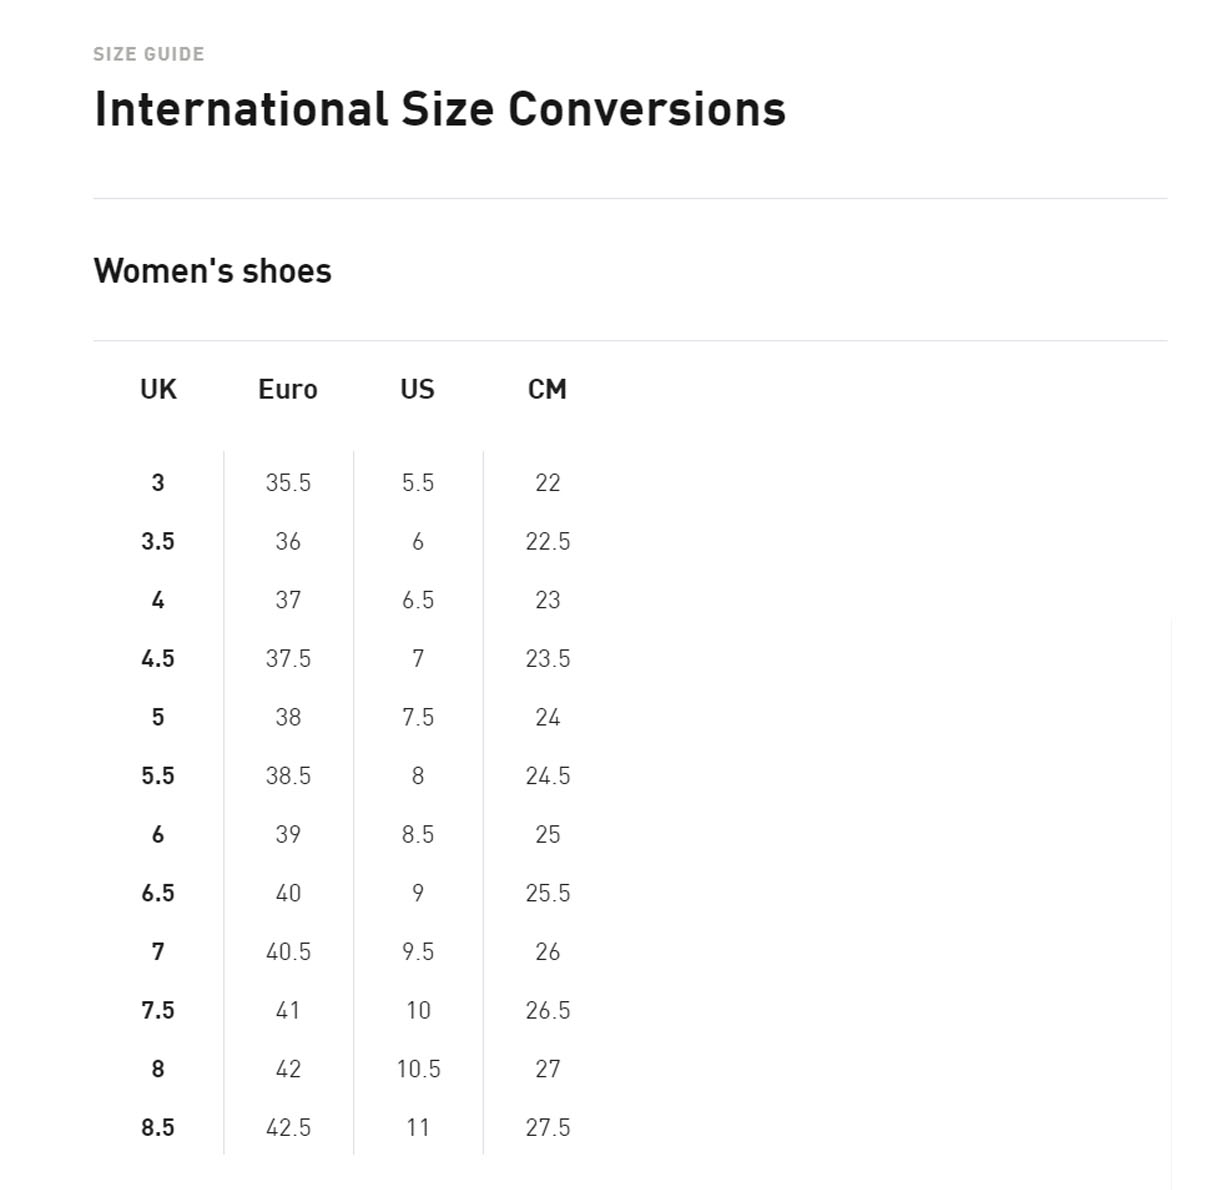Select UK size 8.5 cell
Screen dimensions: 1212x1190
pos(158,1128)
